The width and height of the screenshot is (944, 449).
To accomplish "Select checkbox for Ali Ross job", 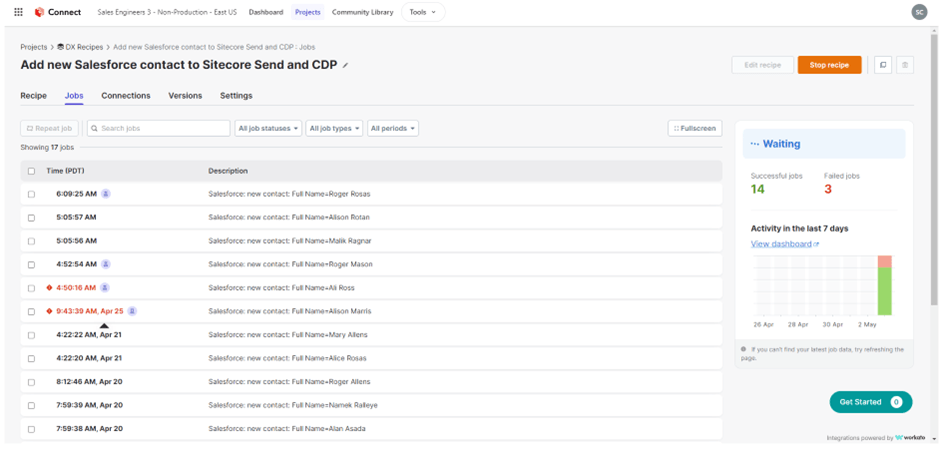I will (x=31, y=288).
